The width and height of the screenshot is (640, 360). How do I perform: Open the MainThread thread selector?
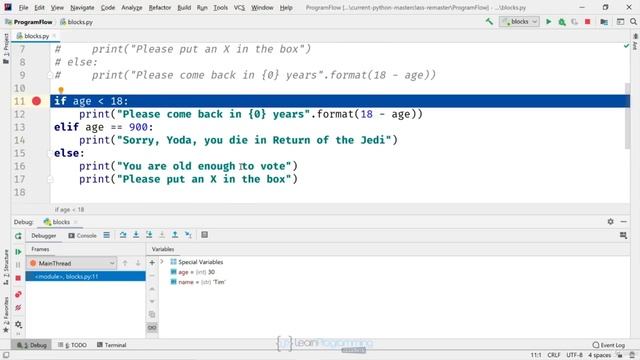coord(72,263)
